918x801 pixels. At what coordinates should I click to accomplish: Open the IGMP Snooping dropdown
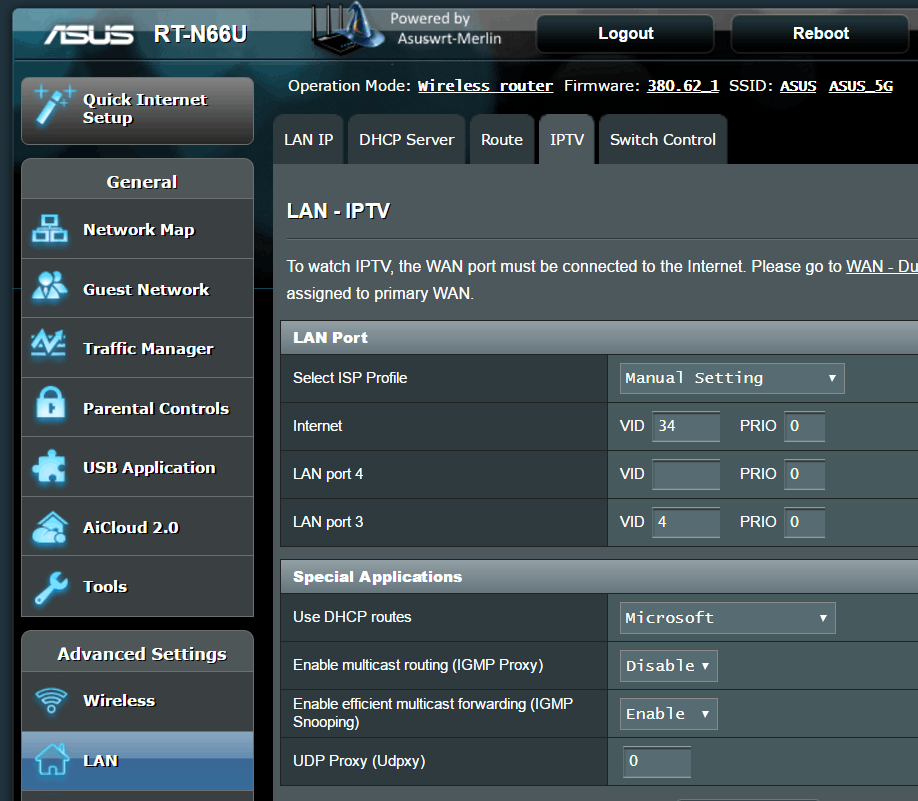click(669, 714)
